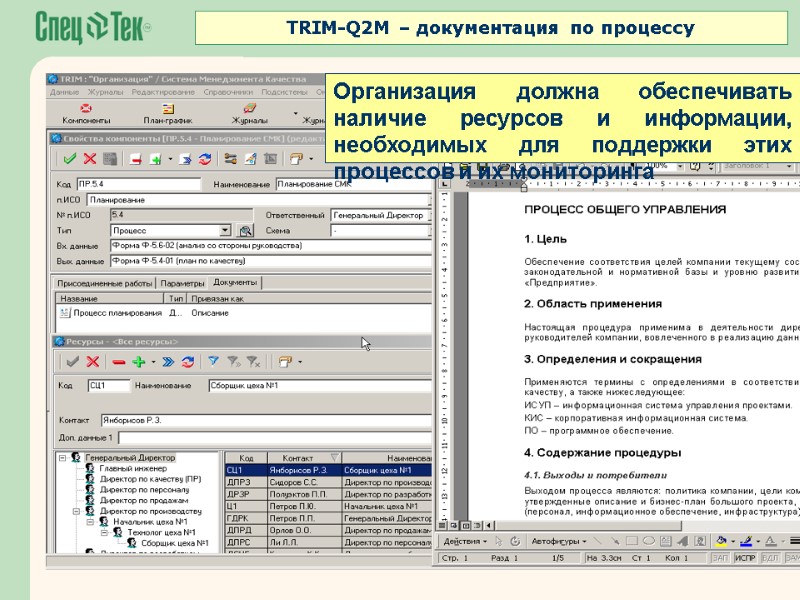
Task: Open the Тип dropdown showing Процесс
Action: click(225, 231)
